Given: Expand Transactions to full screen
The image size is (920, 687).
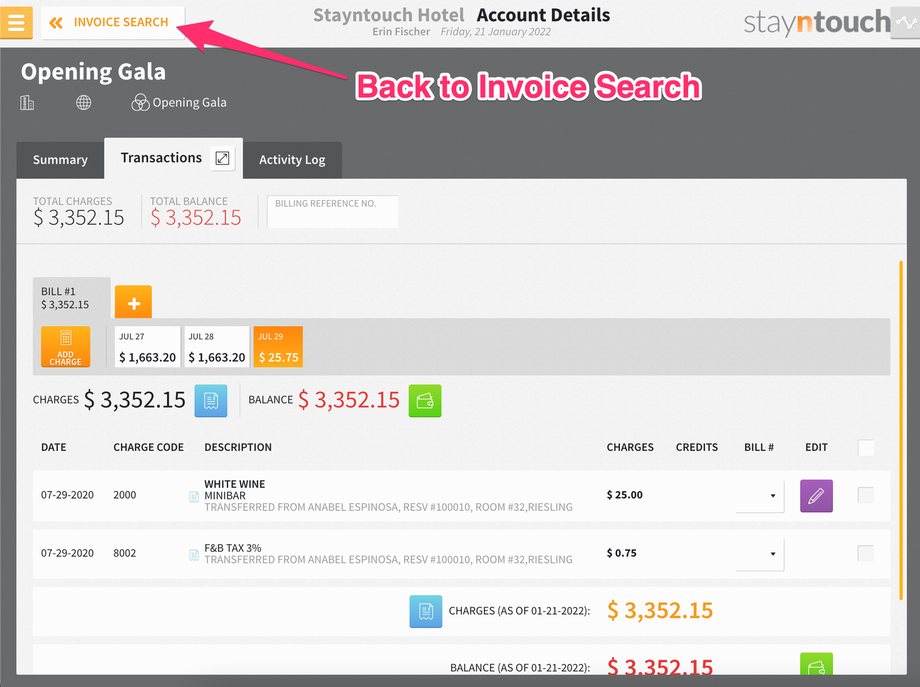Looking at the screenshot, I should (222, 158).
